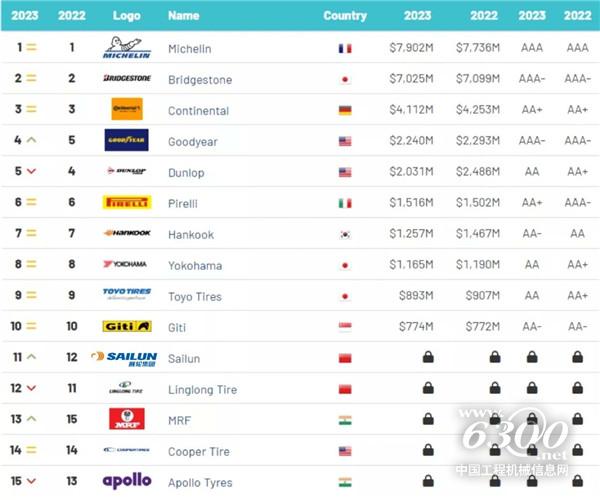Click the Name column header
Viewport: 600px width, 500px height.
(184, 16)
